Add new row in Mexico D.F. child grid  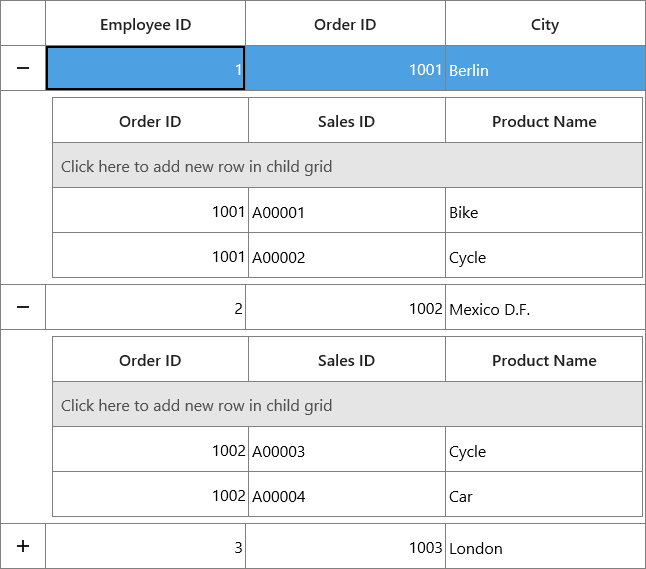tap(347, 404)
